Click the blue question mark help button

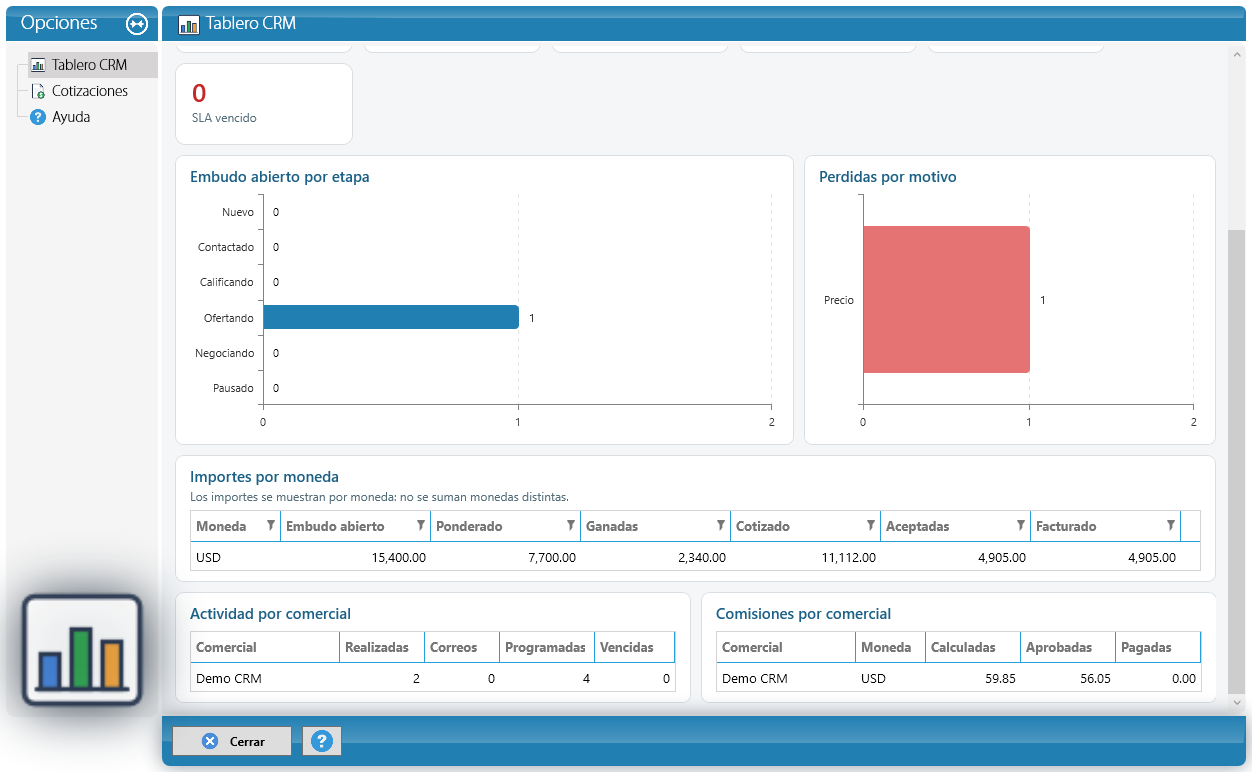pyautogui.click(x=322, y=741)
